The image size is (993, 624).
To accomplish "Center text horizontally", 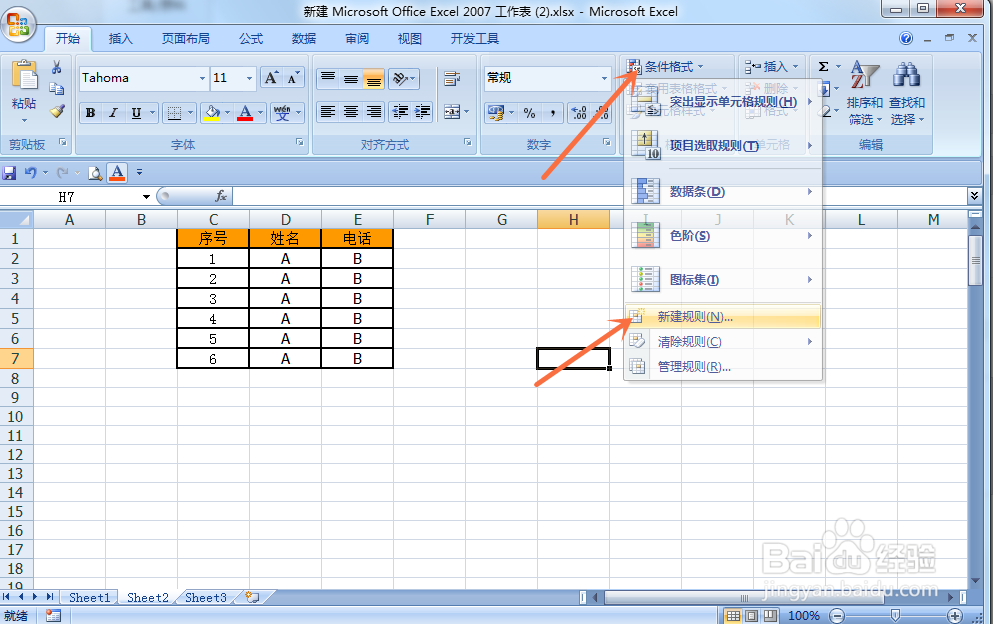I will [351, 112].
